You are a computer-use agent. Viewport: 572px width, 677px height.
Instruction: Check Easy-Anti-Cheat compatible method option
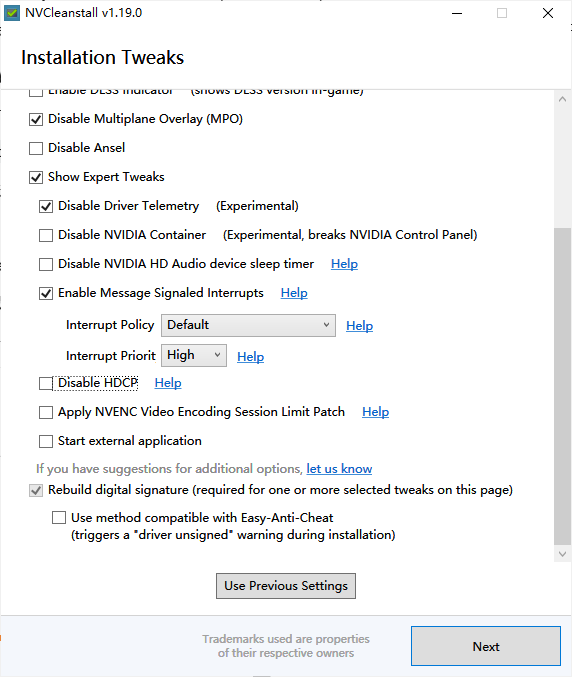coord(59,517)
